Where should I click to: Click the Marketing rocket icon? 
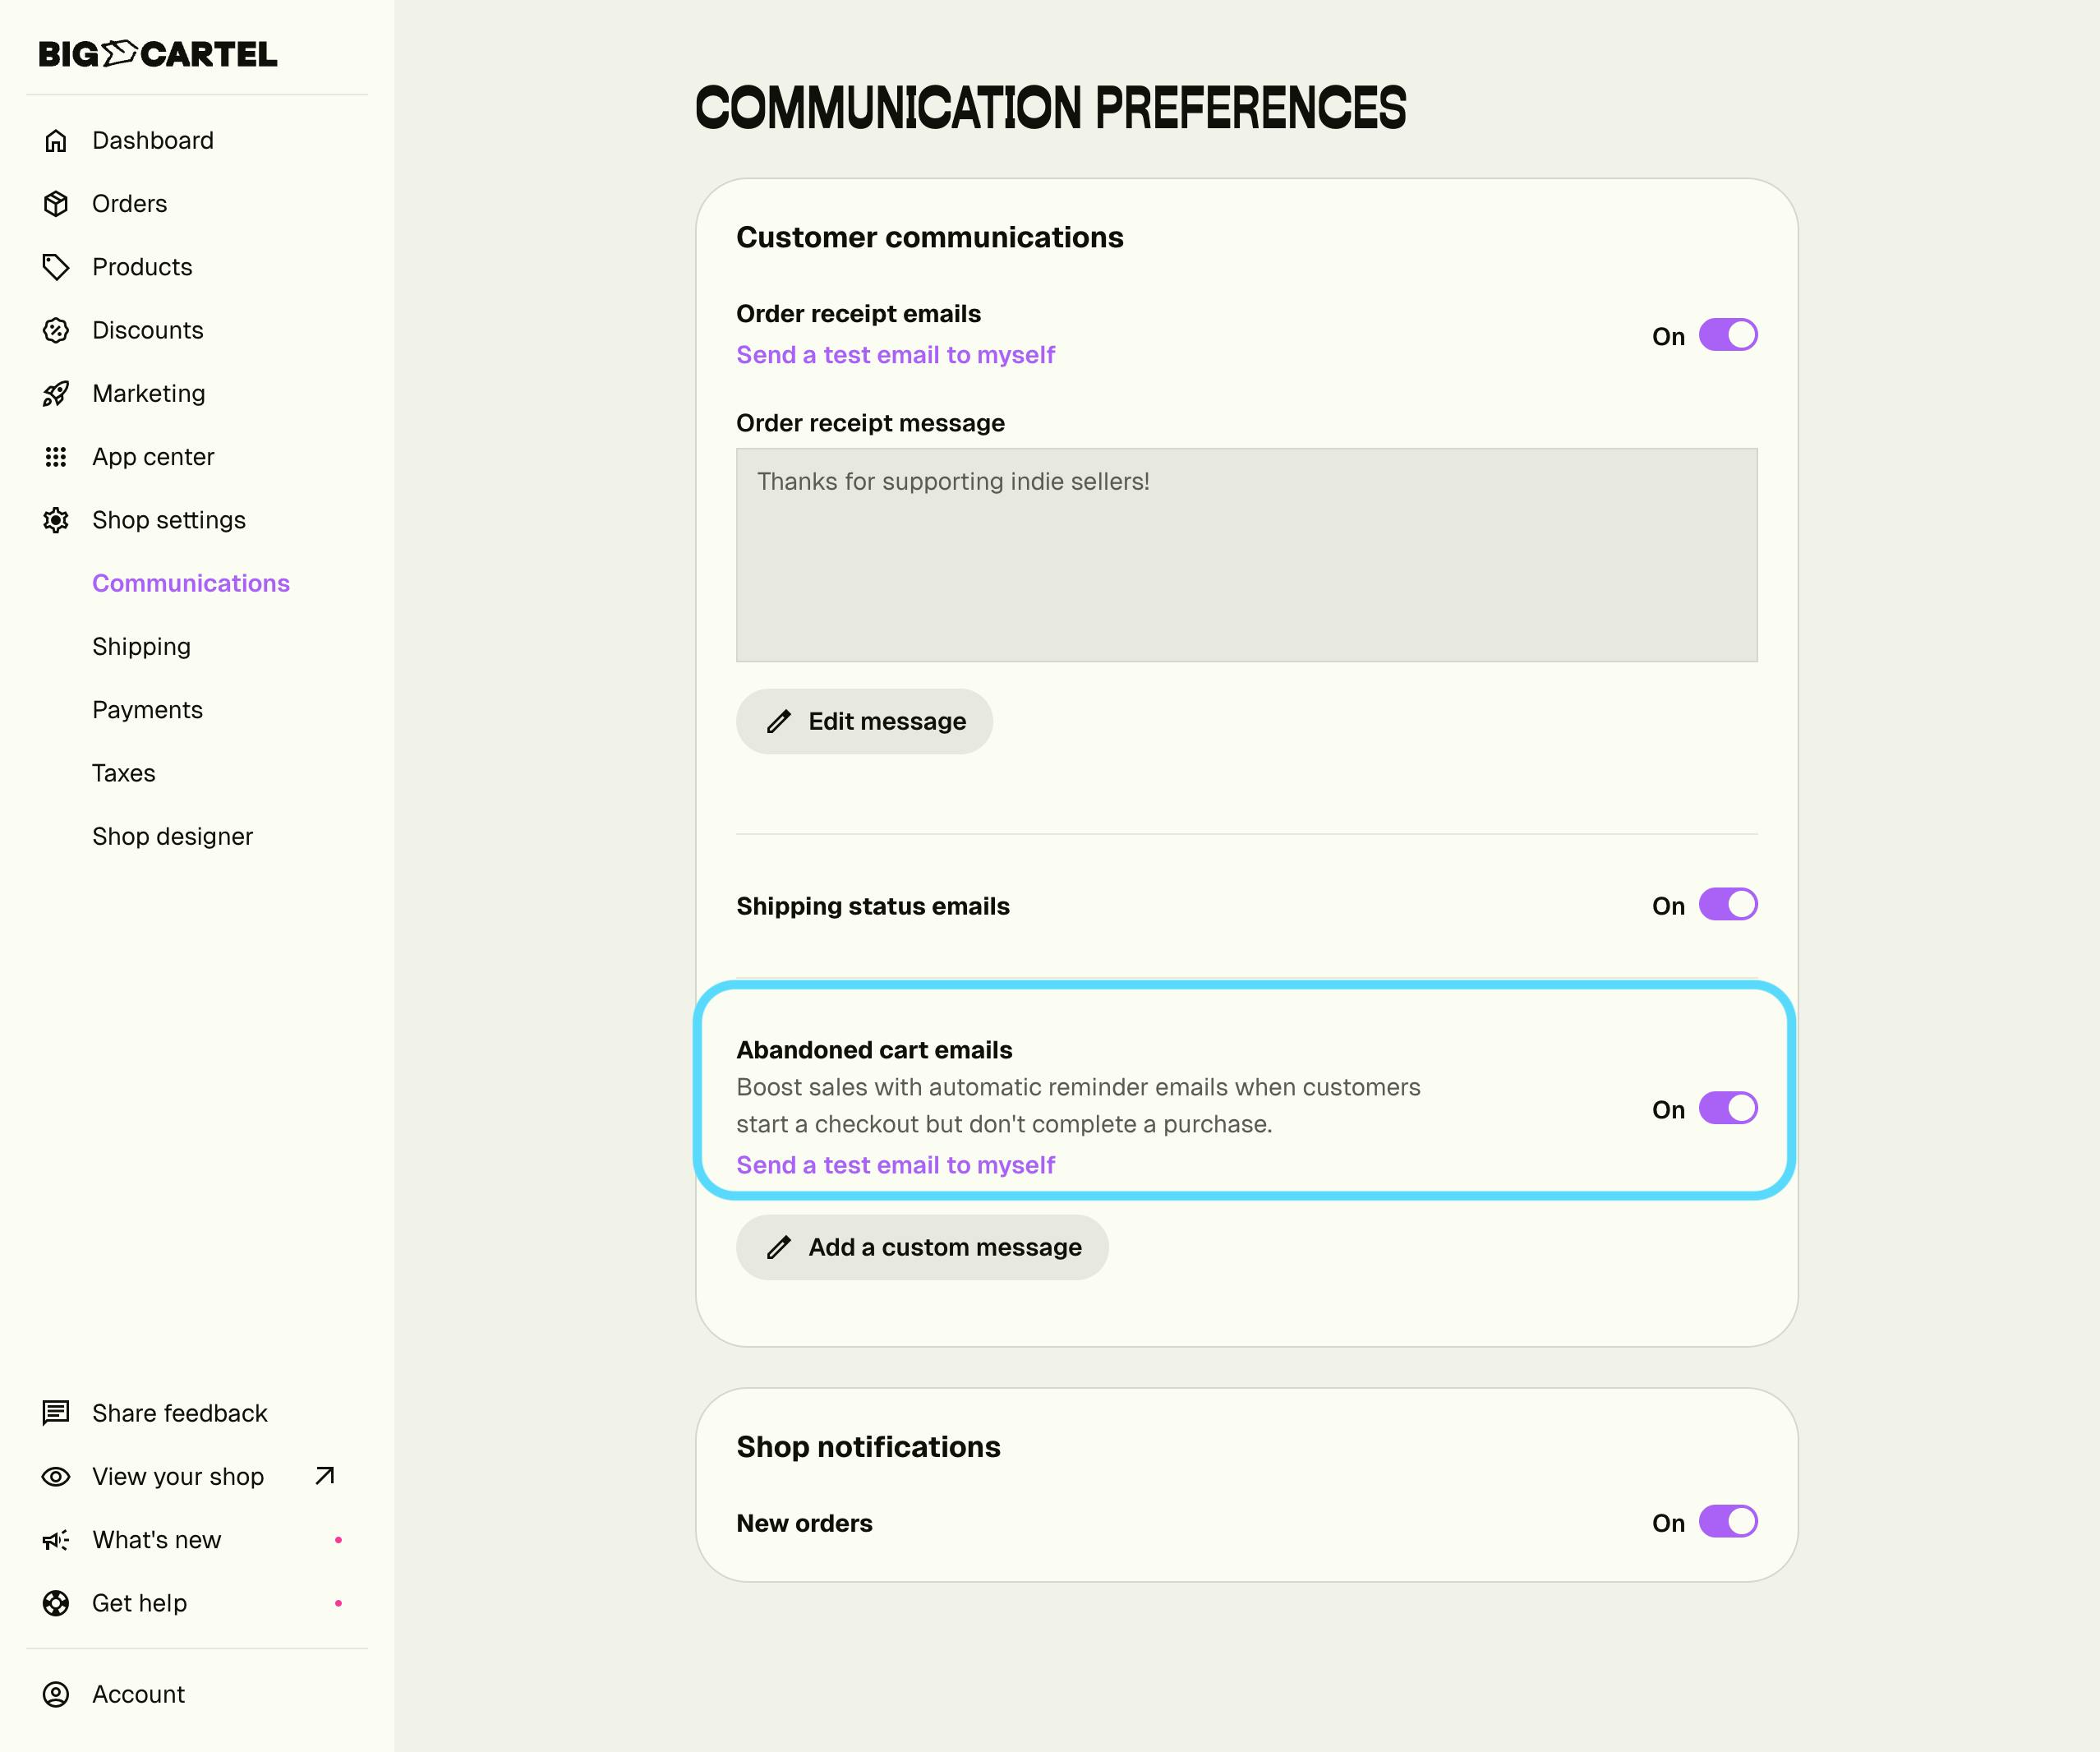[x=56, y=394]
